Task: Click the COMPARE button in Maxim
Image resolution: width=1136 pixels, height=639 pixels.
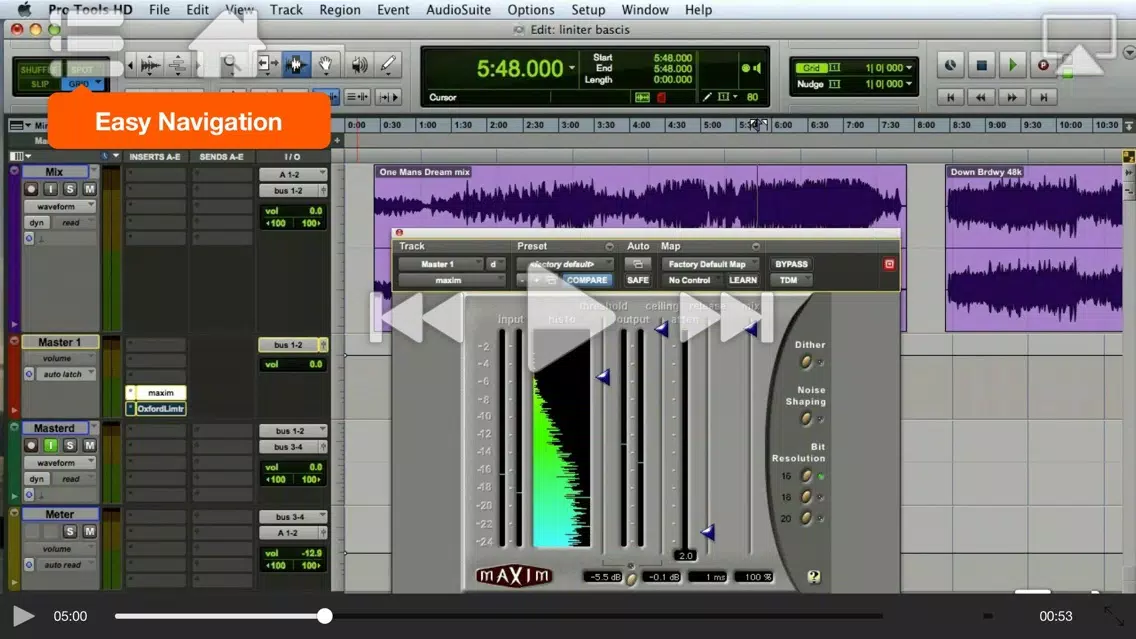Action: [x=587, y=280]
